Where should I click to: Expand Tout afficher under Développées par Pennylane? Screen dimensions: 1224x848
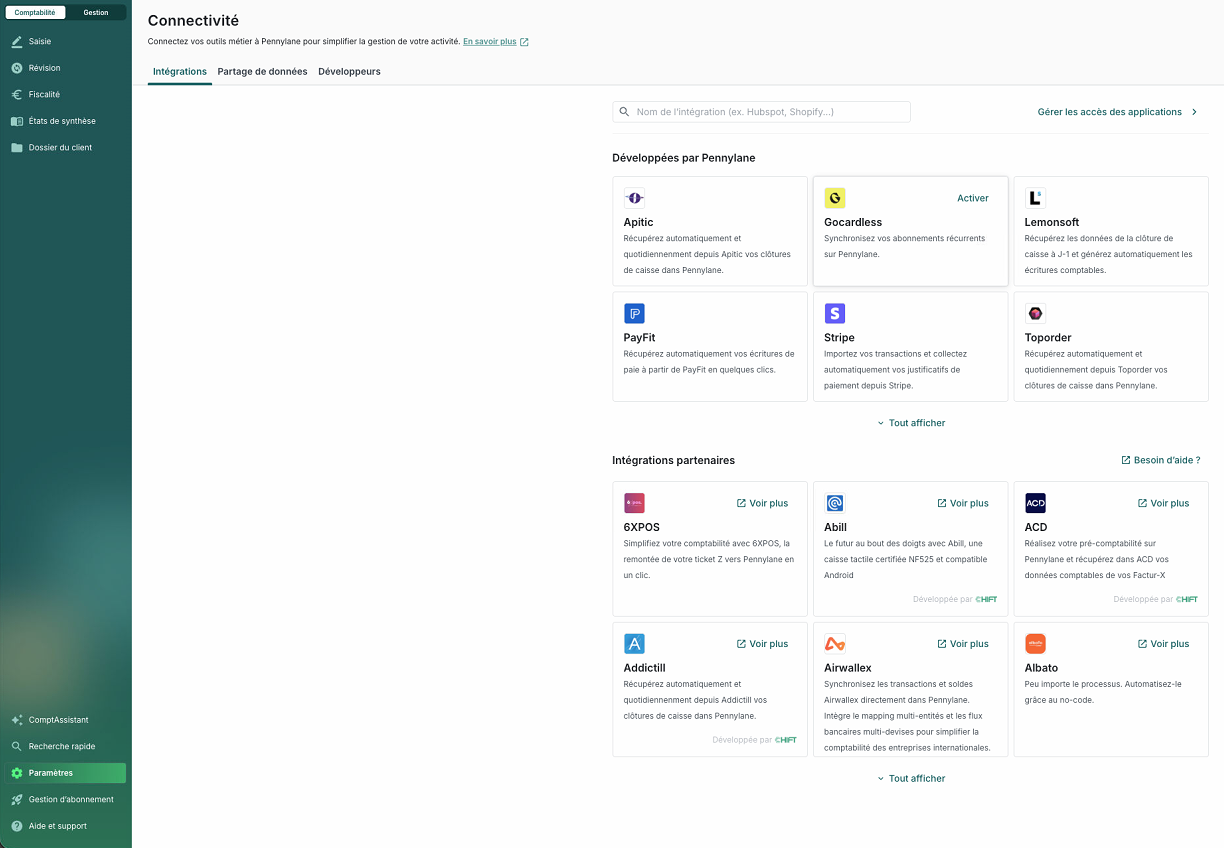pyautogui.click(x=911, y=423)
